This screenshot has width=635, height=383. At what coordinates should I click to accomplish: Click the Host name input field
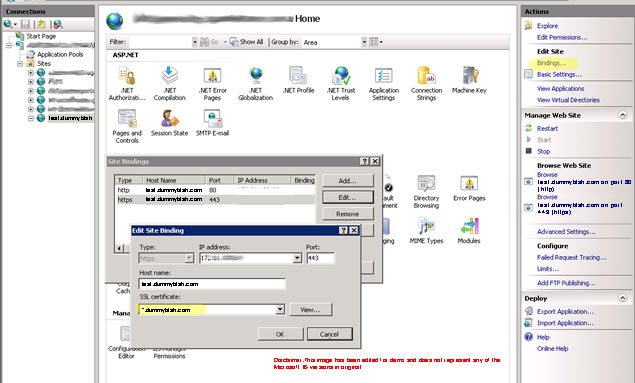point(212,284)
